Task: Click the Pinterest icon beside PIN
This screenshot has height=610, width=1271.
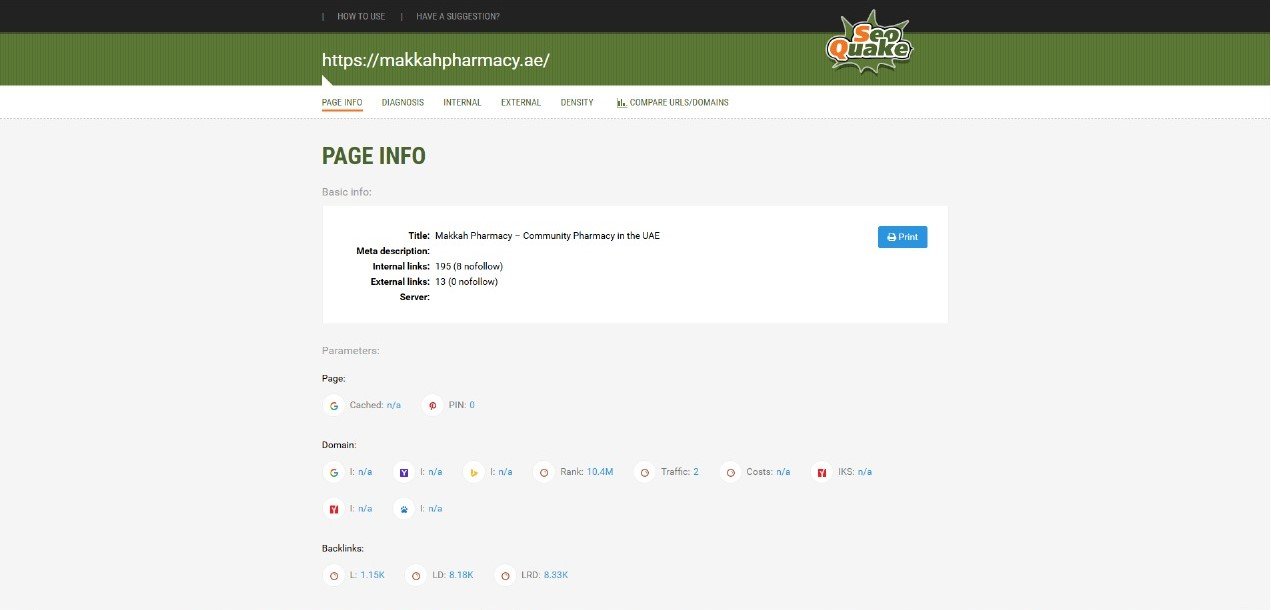Action: point(433,405)
